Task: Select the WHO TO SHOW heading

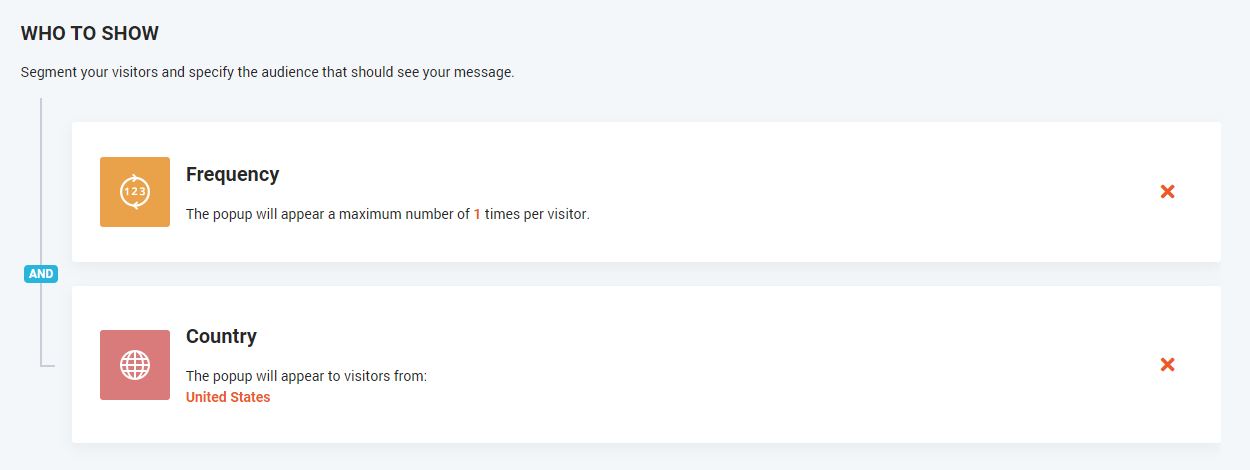Action: tap(90, 33)
